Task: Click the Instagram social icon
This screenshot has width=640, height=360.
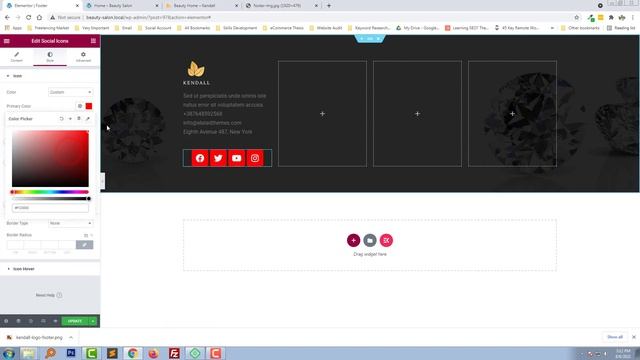Action: point(255,158)
